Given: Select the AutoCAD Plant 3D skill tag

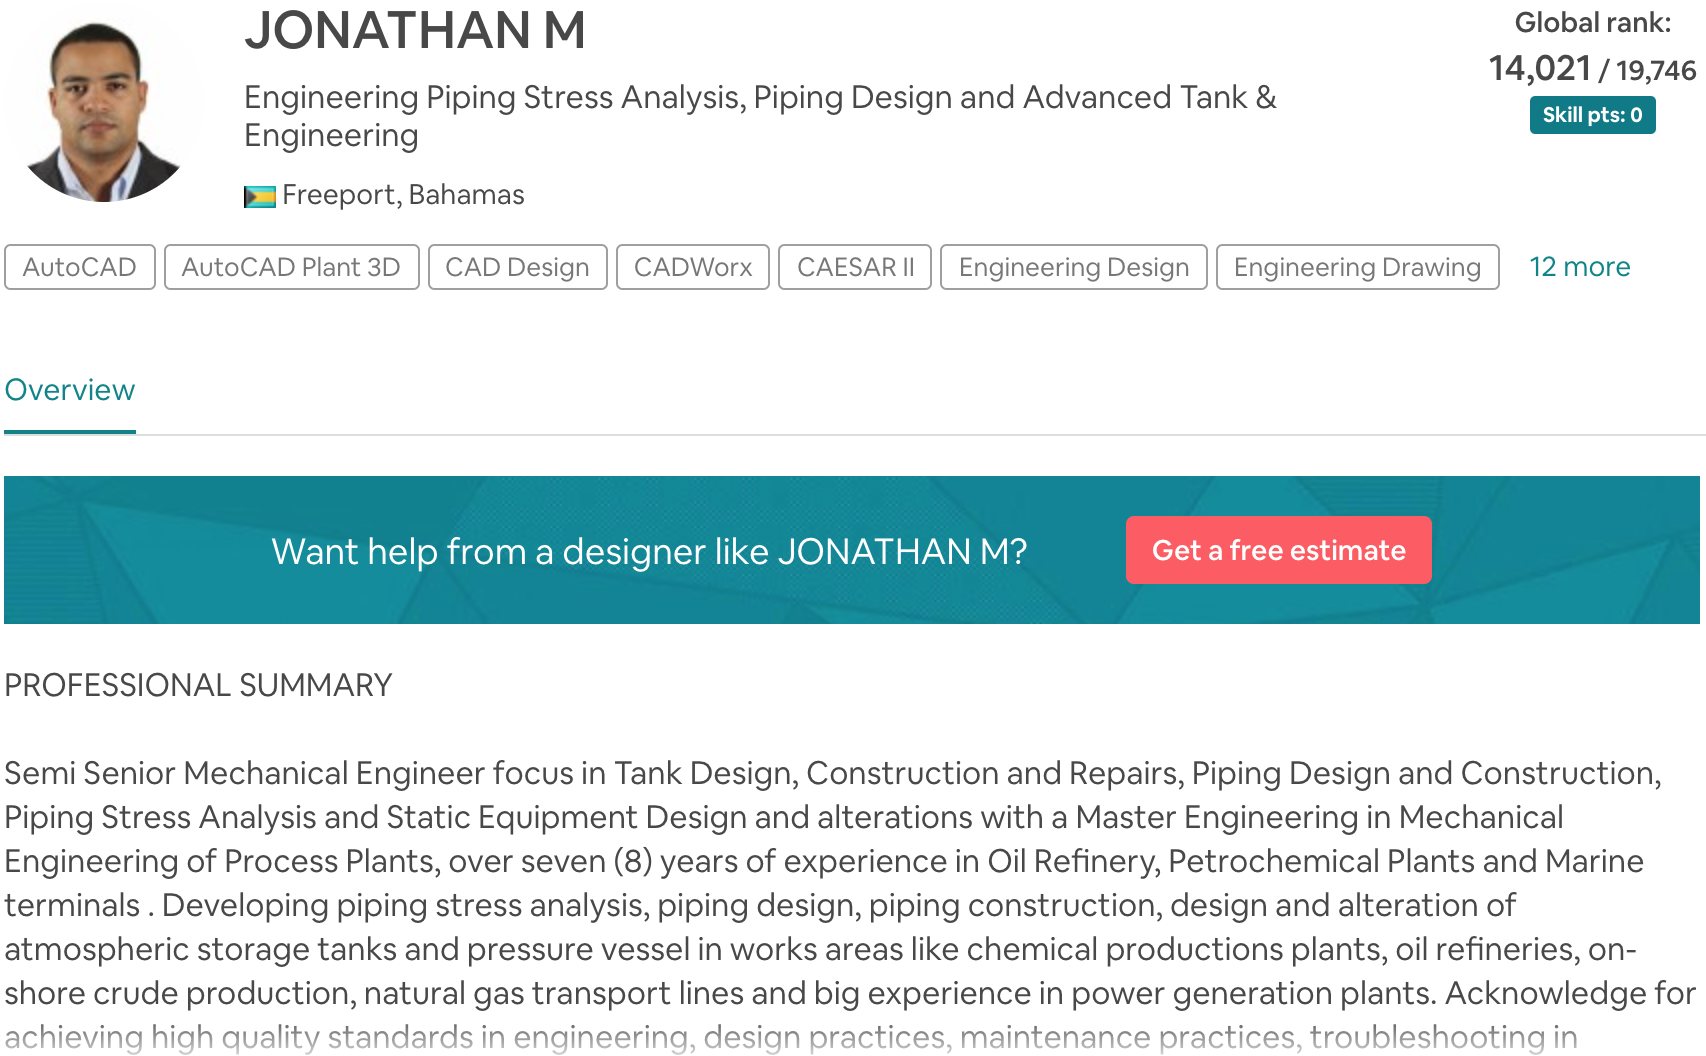Looking at the screenshot, I should 291,267.
